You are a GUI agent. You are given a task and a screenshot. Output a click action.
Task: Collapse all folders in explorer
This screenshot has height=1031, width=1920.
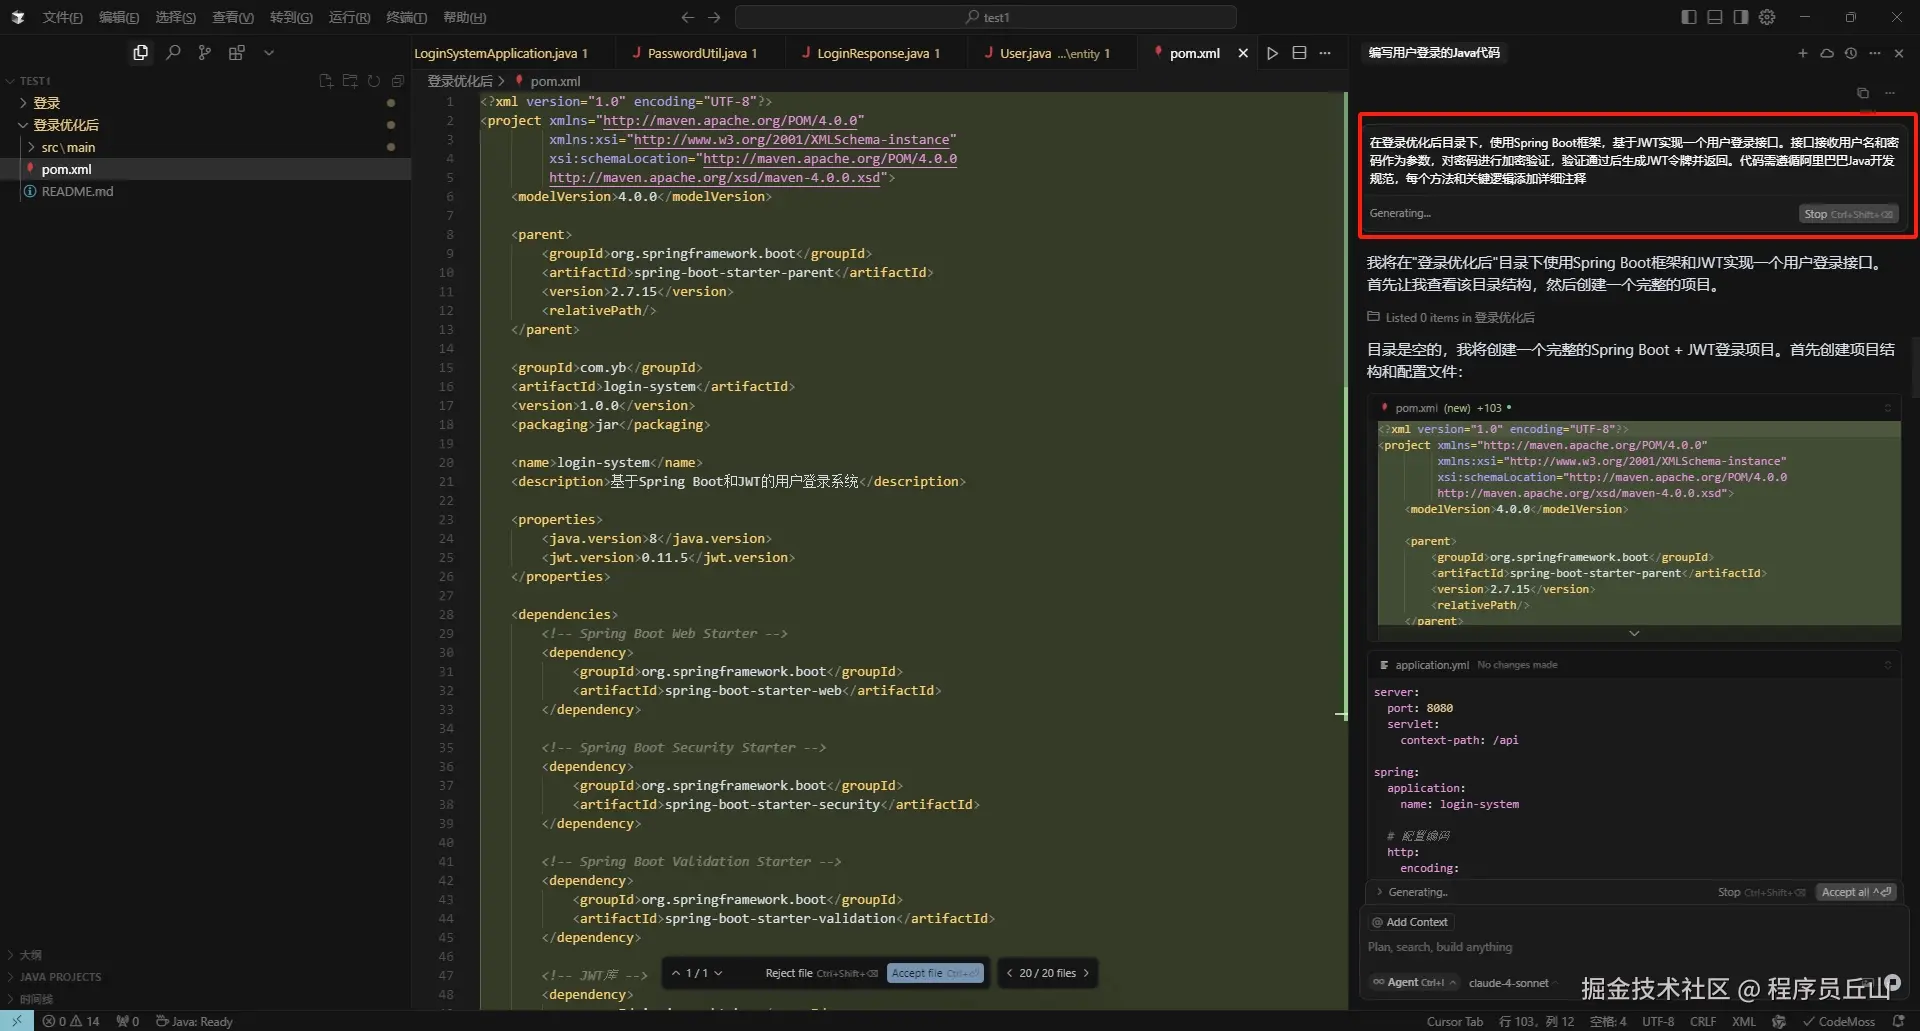398,81
